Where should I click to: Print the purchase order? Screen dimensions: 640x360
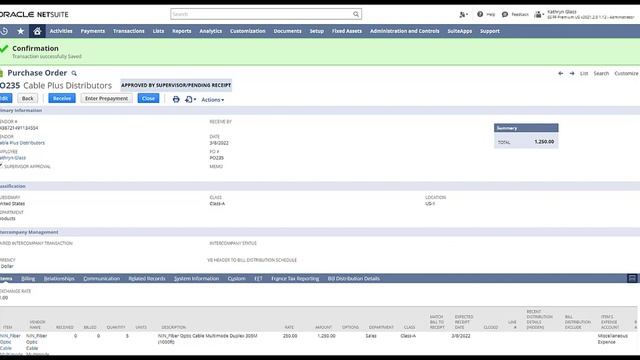176,99
